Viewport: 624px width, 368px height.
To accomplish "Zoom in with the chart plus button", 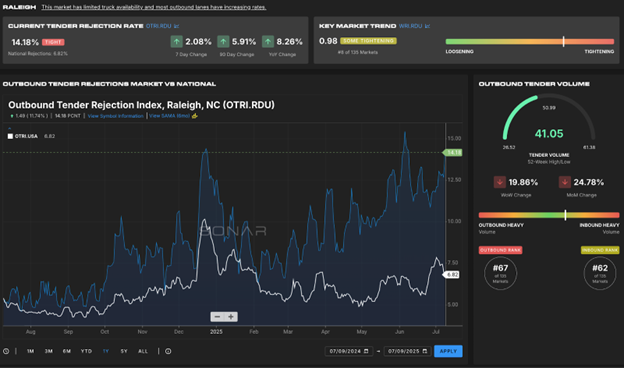I will [231, 317].
